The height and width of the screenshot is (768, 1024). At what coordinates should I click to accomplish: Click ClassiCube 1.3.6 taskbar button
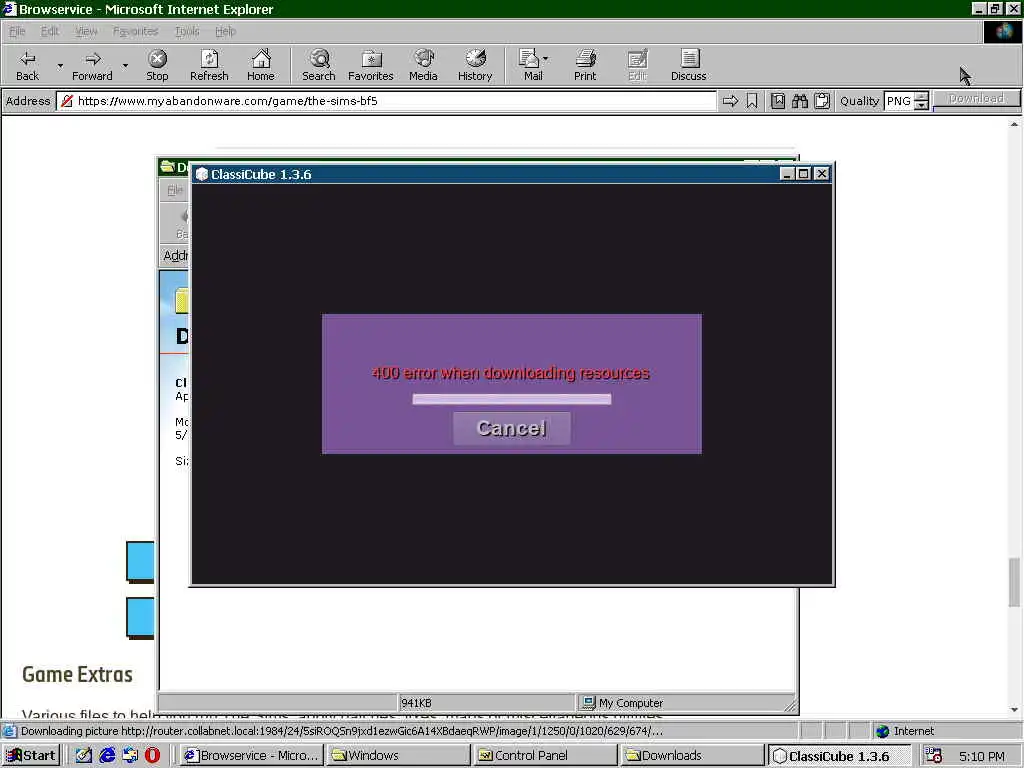[839, 756]
